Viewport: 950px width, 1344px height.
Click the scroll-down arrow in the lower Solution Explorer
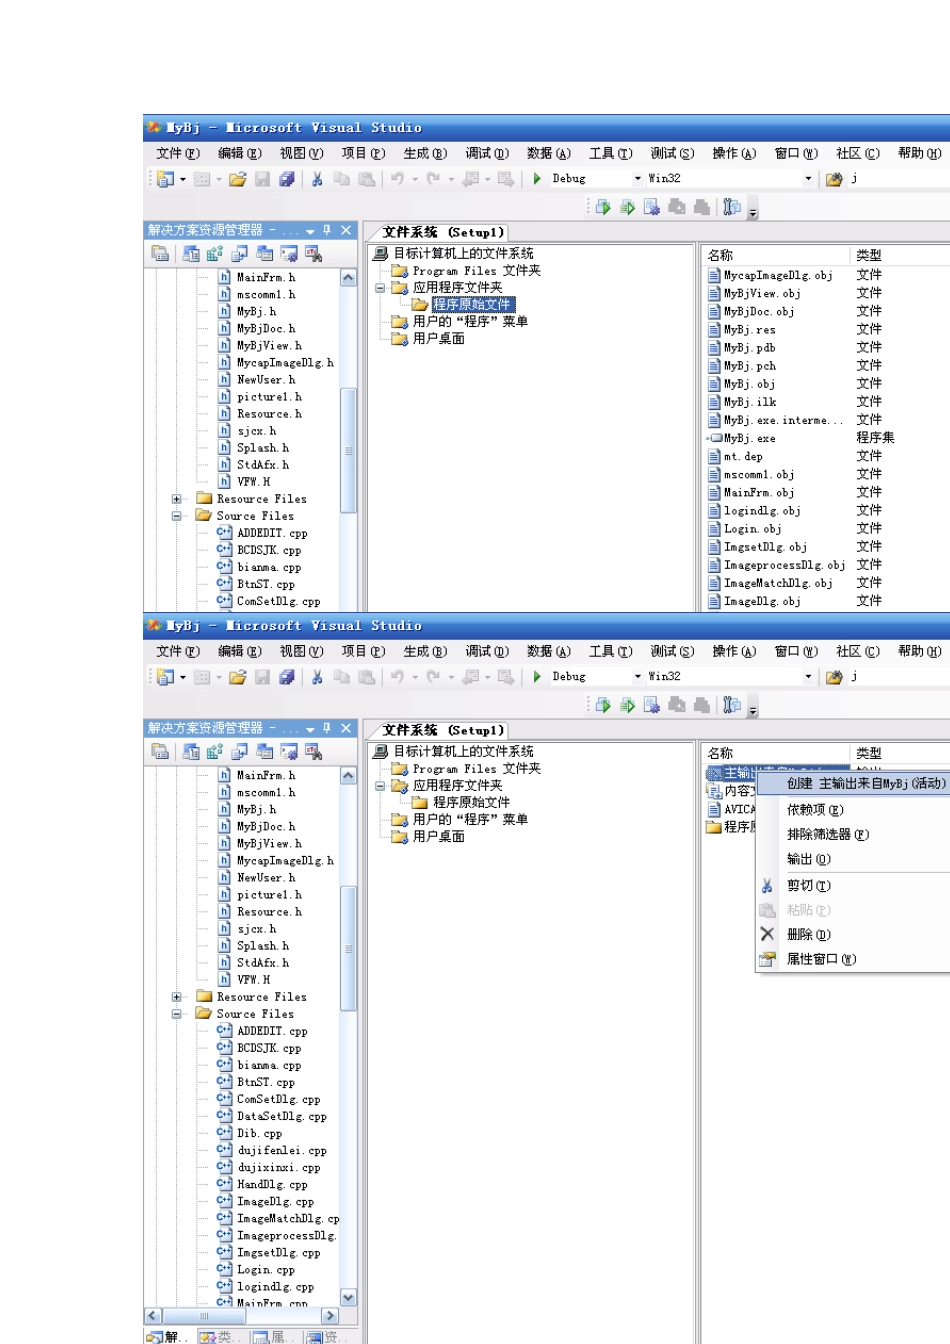[348, 1297]
